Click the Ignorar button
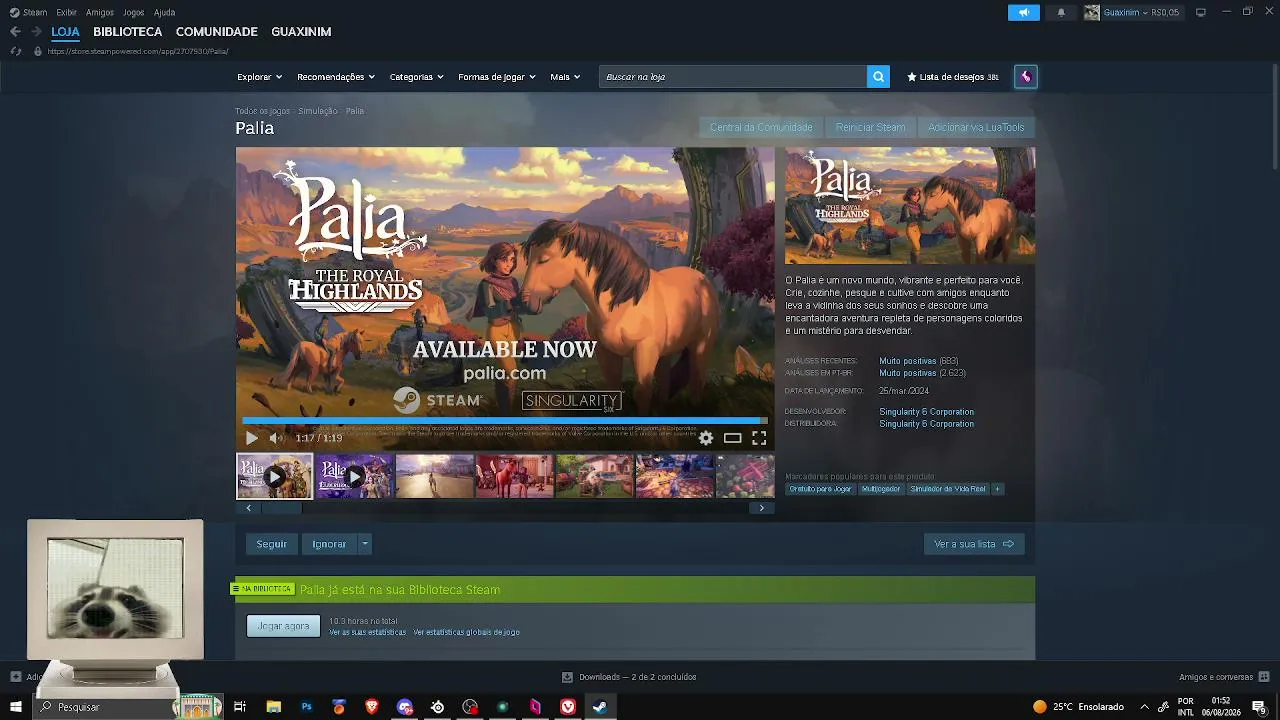Viewport: 1280px width, 720px height. [x=329, y=544]
